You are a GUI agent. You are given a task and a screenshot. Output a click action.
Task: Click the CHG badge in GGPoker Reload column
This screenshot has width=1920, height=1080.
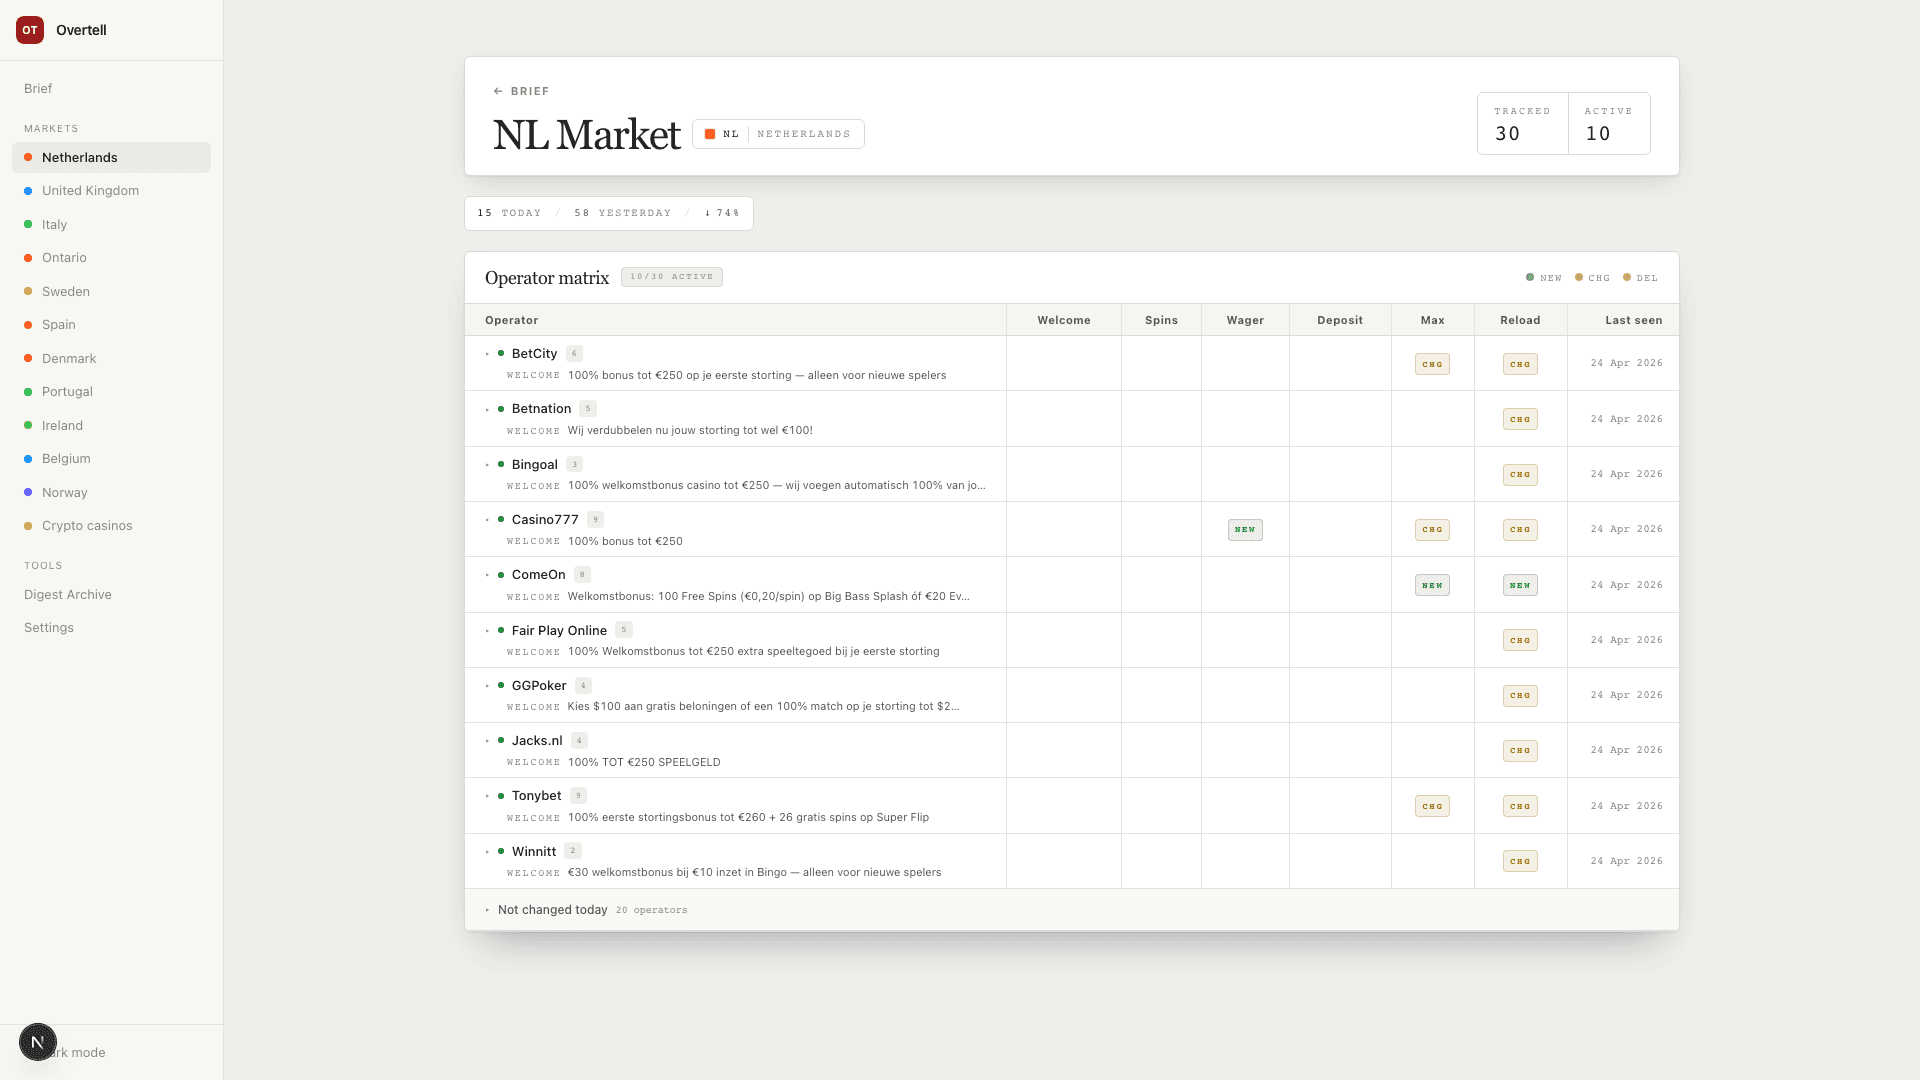tap(1520, 695)
